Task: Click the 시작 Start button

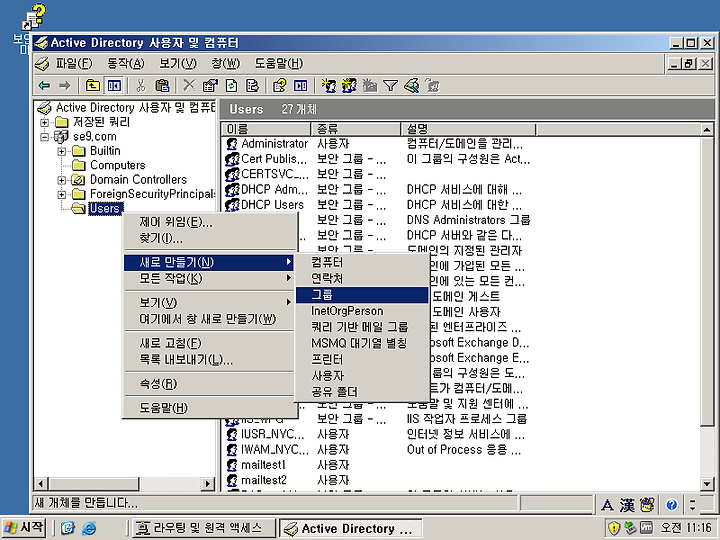Action: point(23,528)
